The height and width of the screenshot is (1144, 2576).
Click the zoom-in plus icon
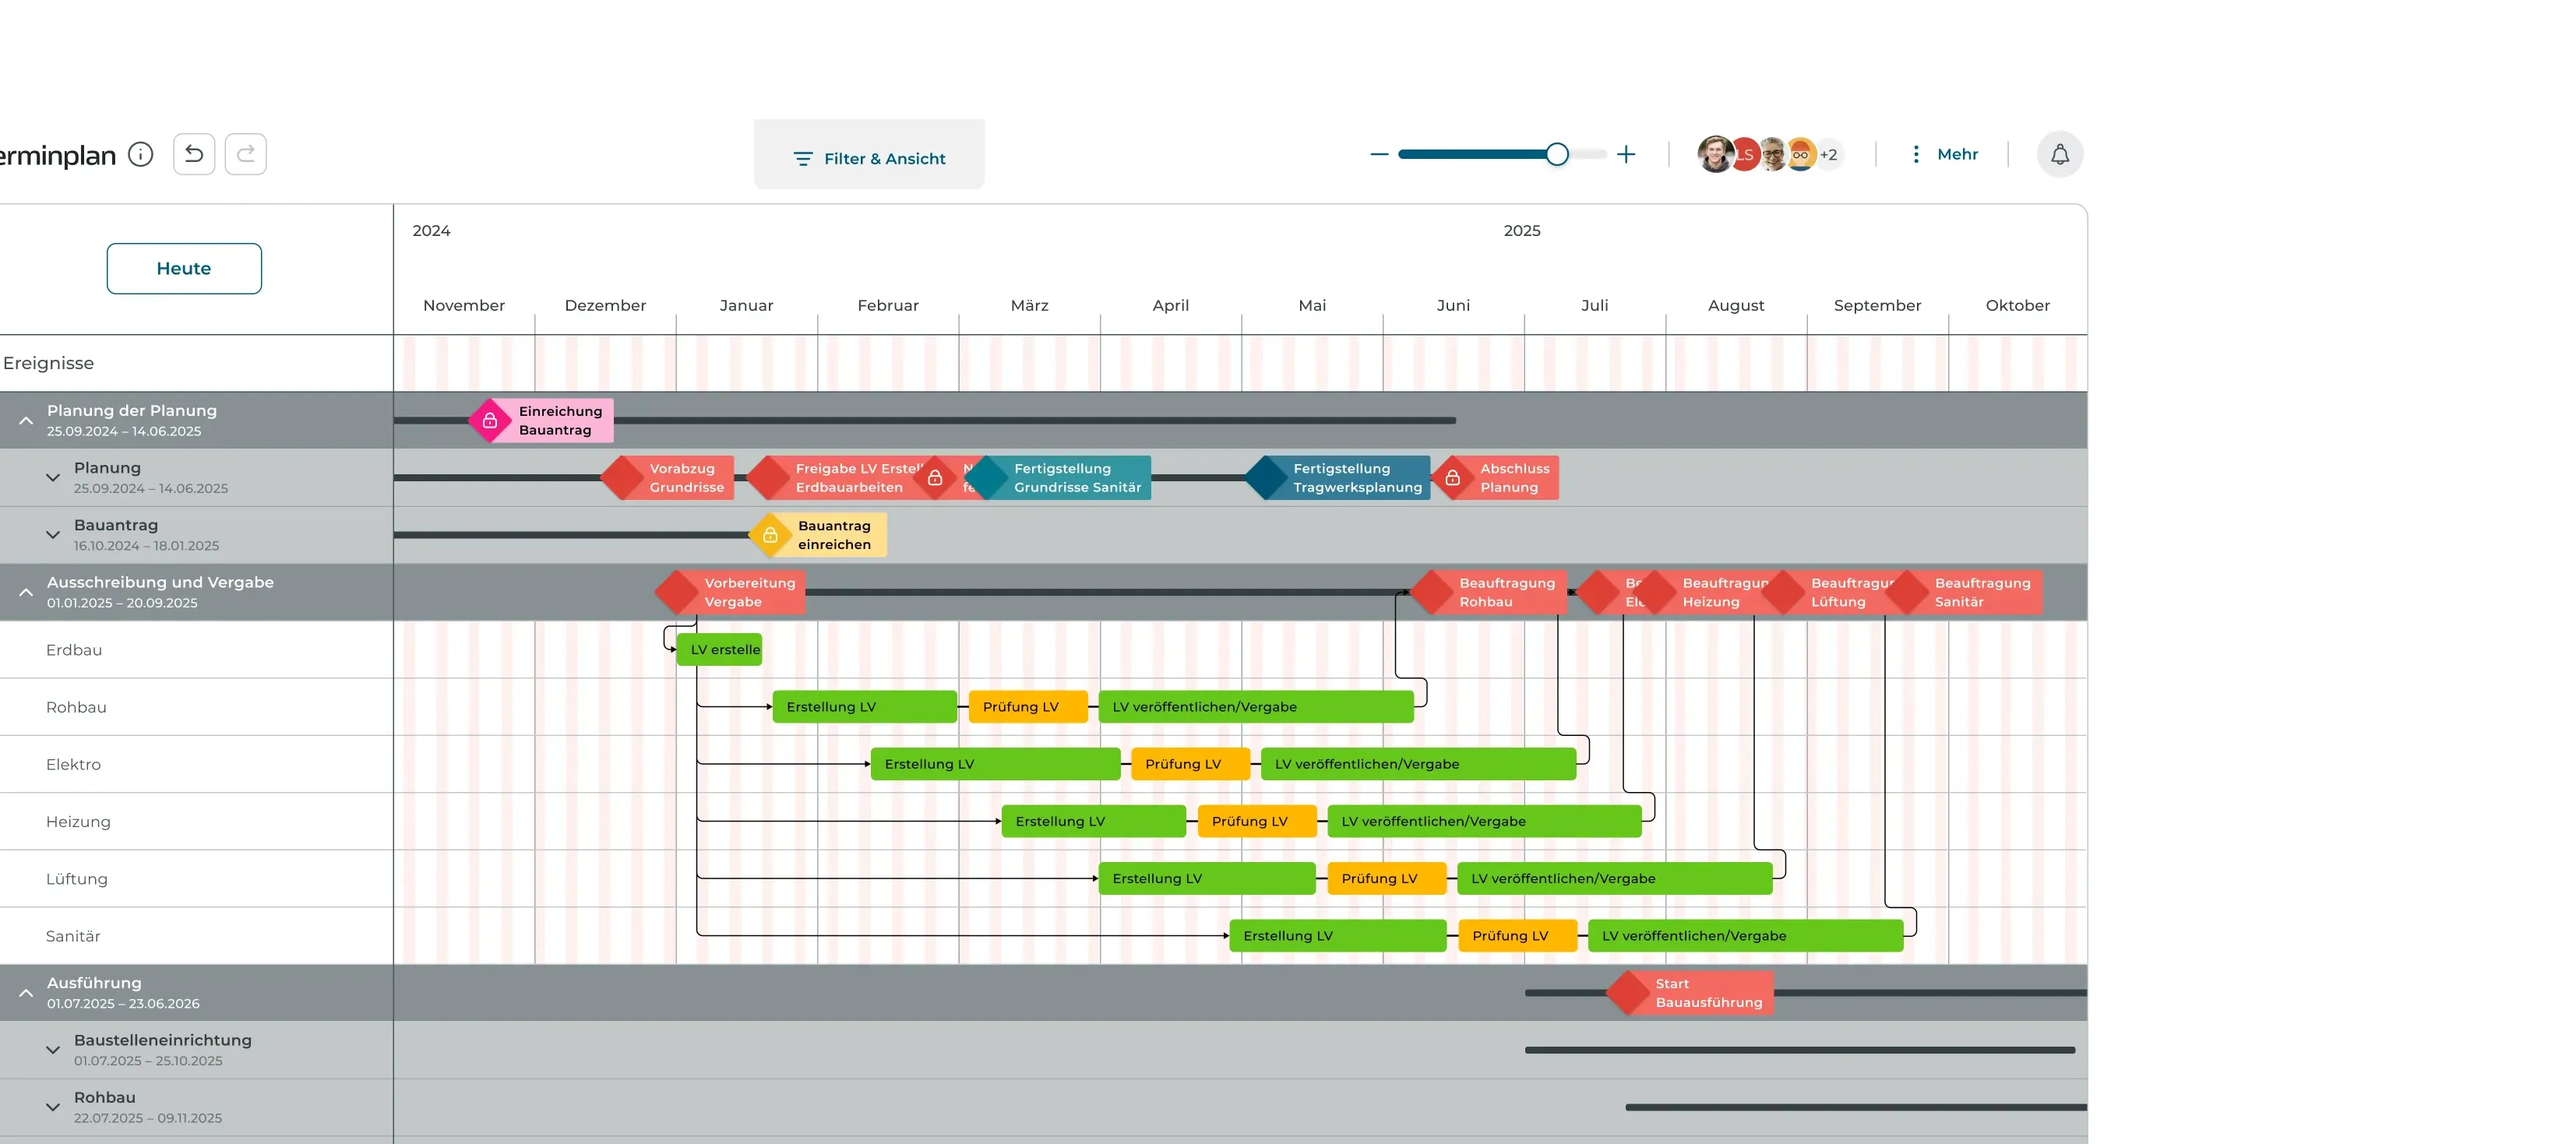1626,154
